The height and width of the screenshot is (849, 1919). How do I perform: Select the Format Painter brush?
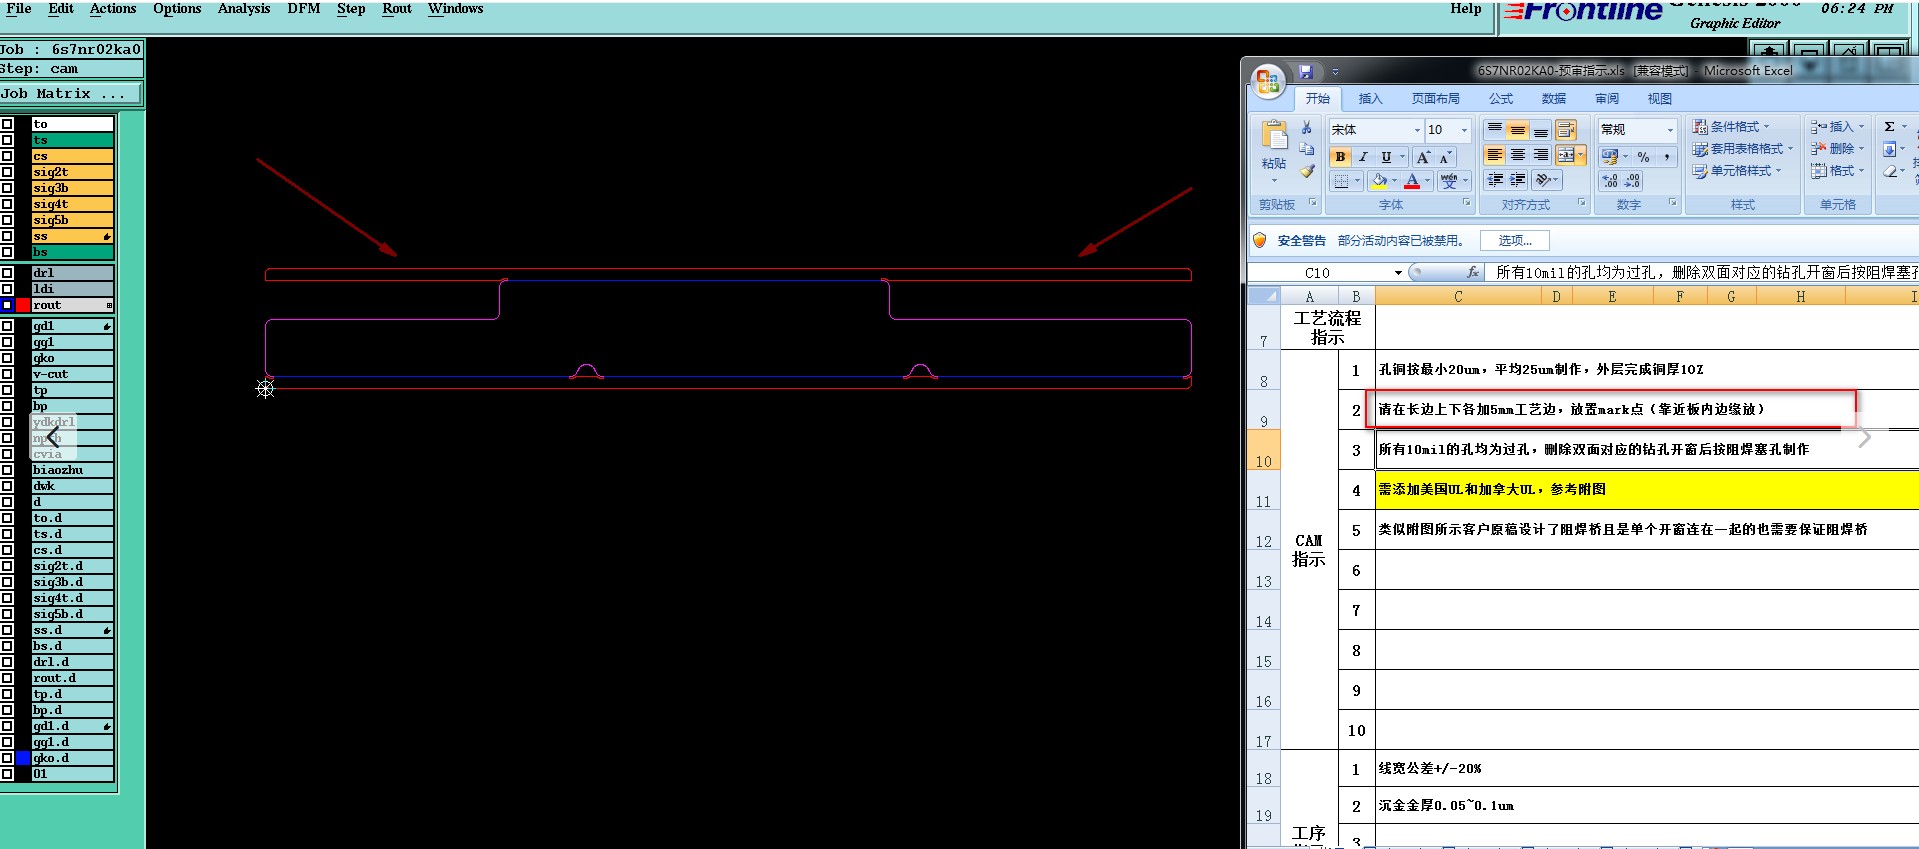(x=1306, y=171)
